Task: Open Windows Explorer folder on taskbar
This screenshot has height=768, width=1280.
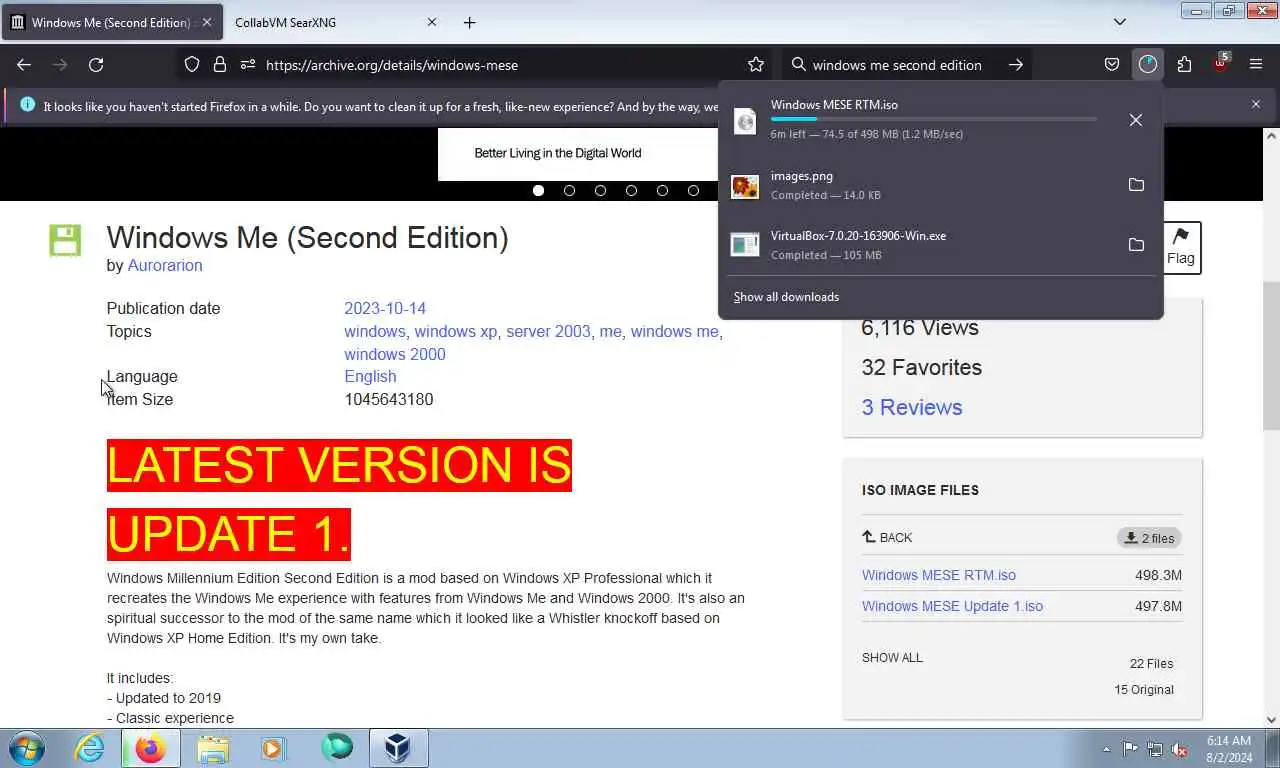Action: (x=212, y=748)
